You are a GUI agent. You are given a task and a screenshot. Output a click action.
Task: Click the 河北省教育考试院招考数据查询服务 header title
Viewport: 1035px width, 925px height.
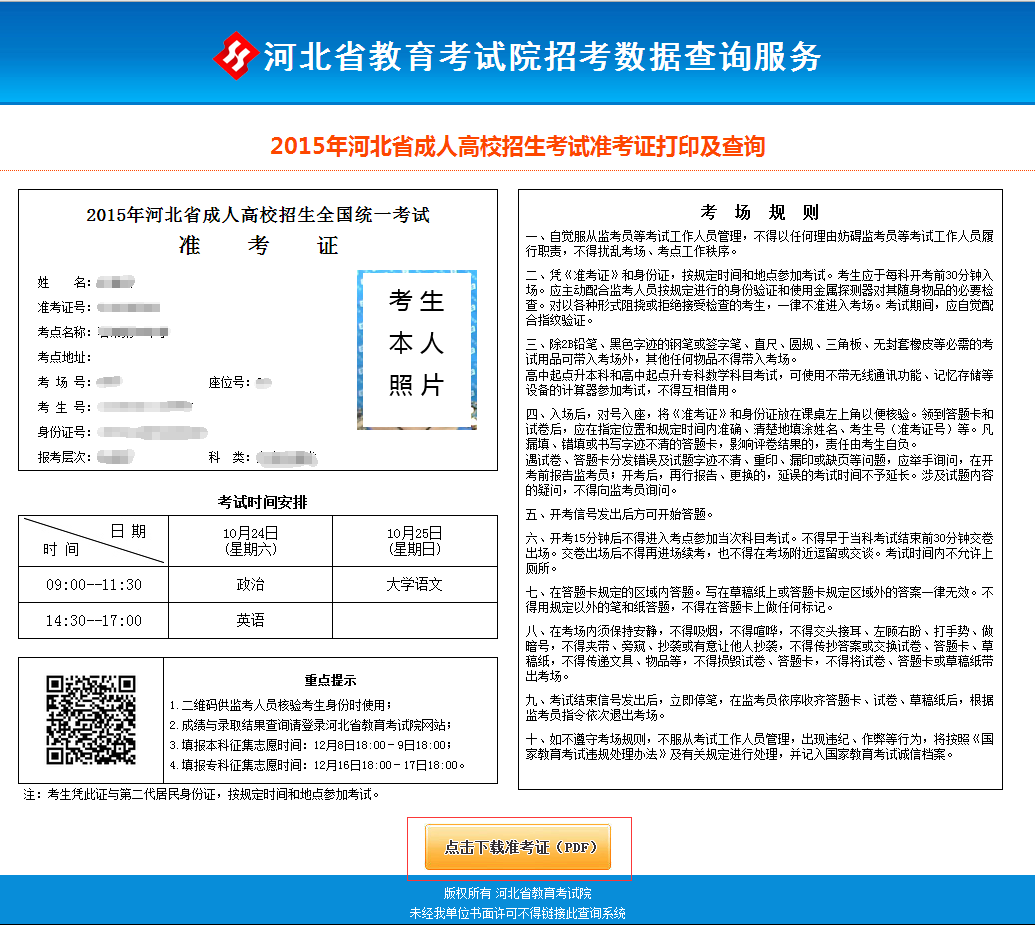[x=542, y=57]
